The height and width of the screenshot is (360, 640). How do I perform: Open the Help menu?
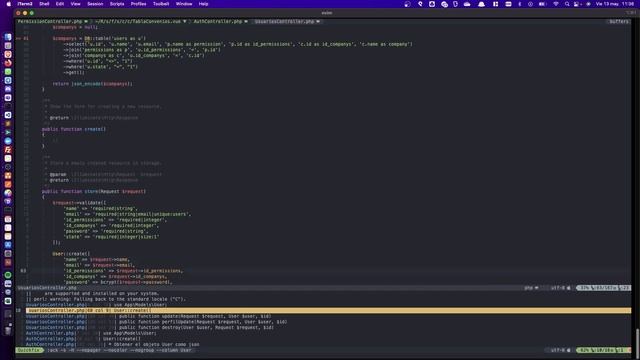[x=203, y=4]
